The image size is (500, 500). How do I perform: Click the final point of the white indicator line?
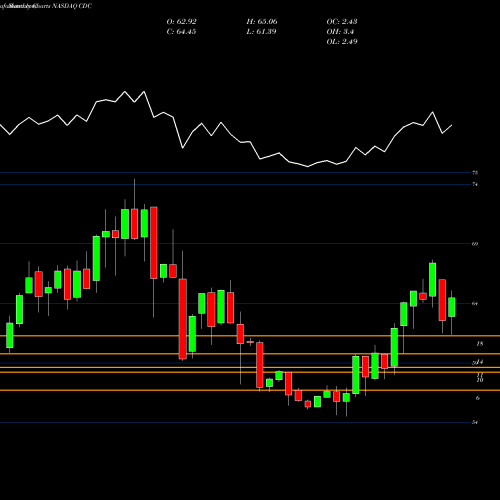point(452,125)
